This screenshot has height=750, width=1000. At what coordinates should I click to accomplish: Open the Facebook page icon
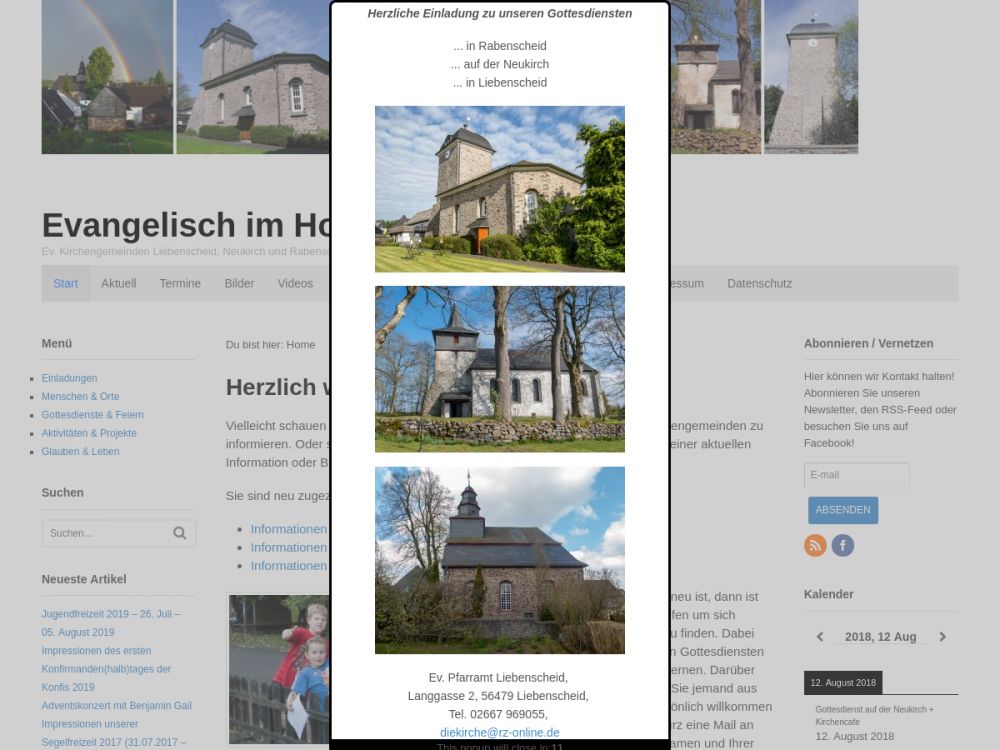(x=843, y=546)
